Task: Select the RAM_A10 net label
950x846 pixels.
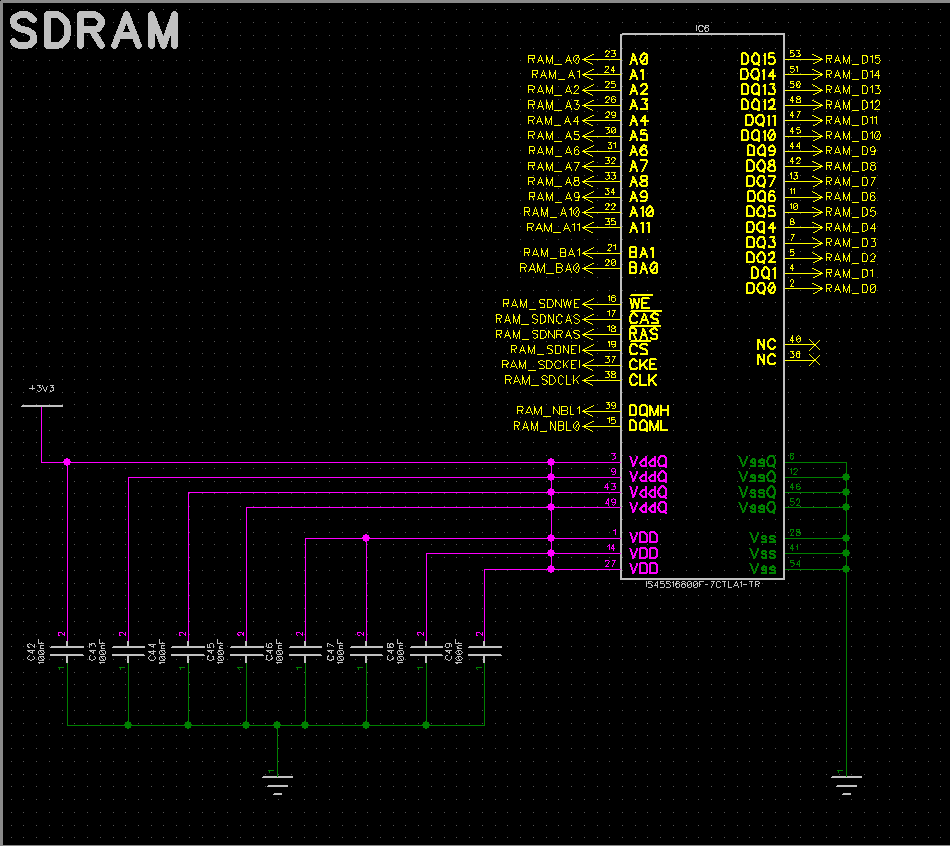Action: coord(552,212)
